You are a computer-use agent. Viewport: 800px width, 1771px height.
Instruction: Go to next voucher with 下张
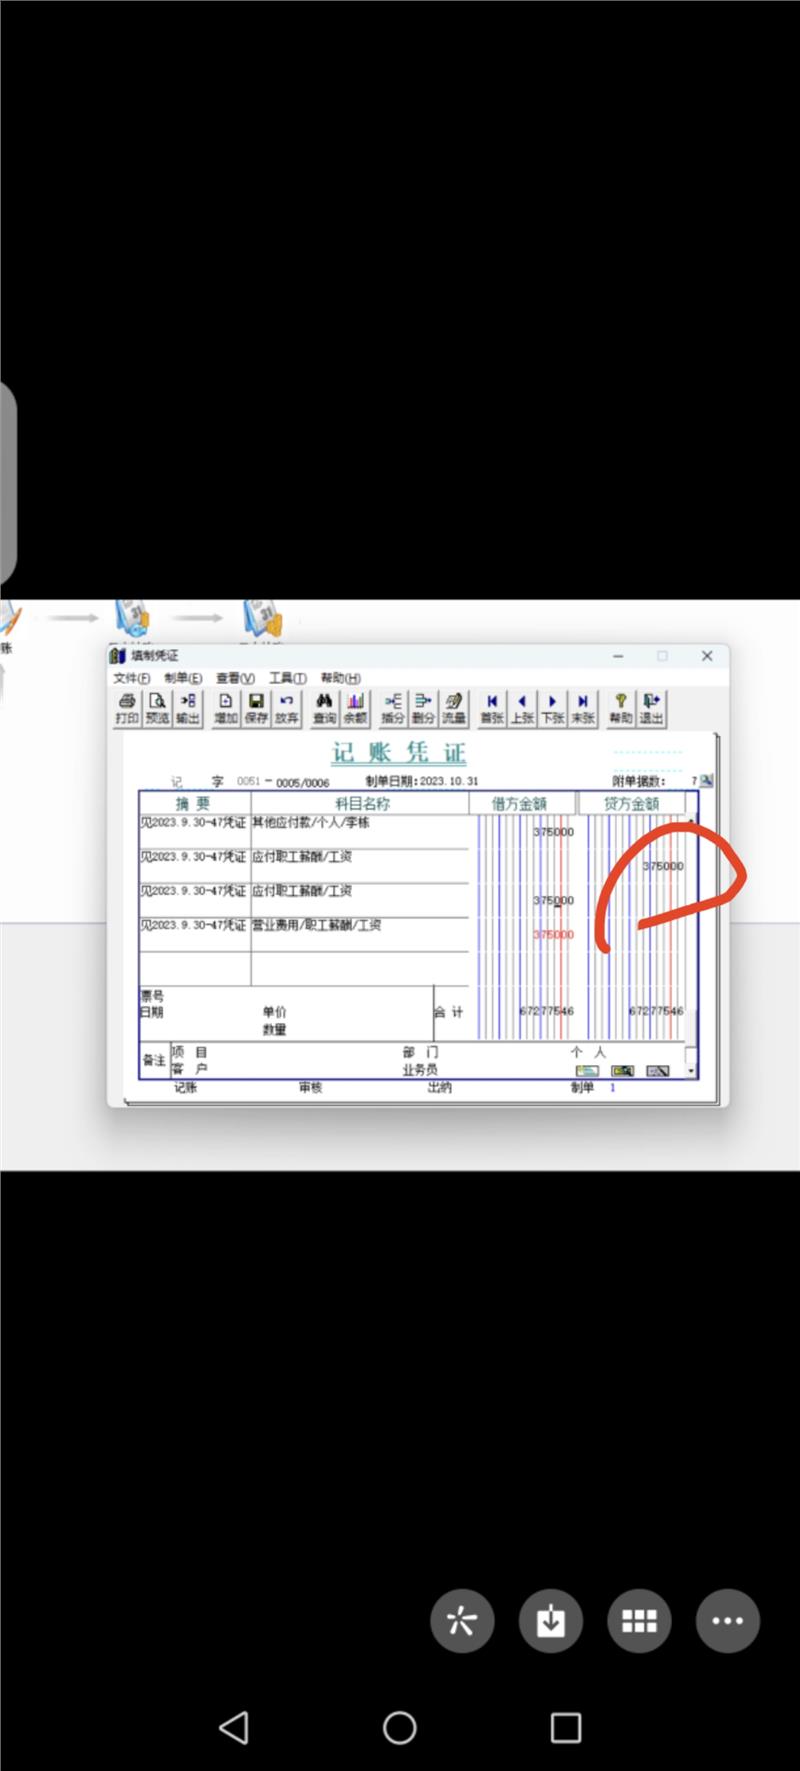(553, 708)
